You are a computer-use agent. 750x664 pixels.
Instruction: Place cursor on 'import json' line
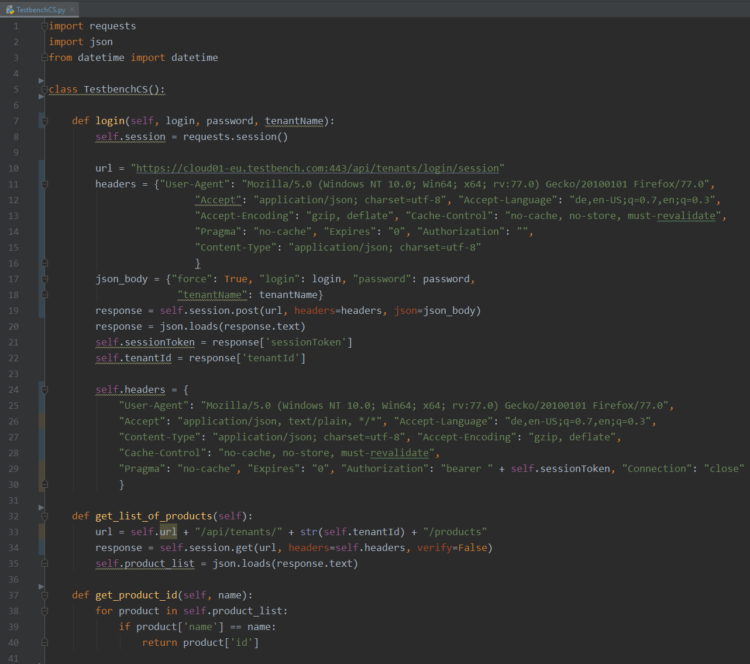pos(81,42)
